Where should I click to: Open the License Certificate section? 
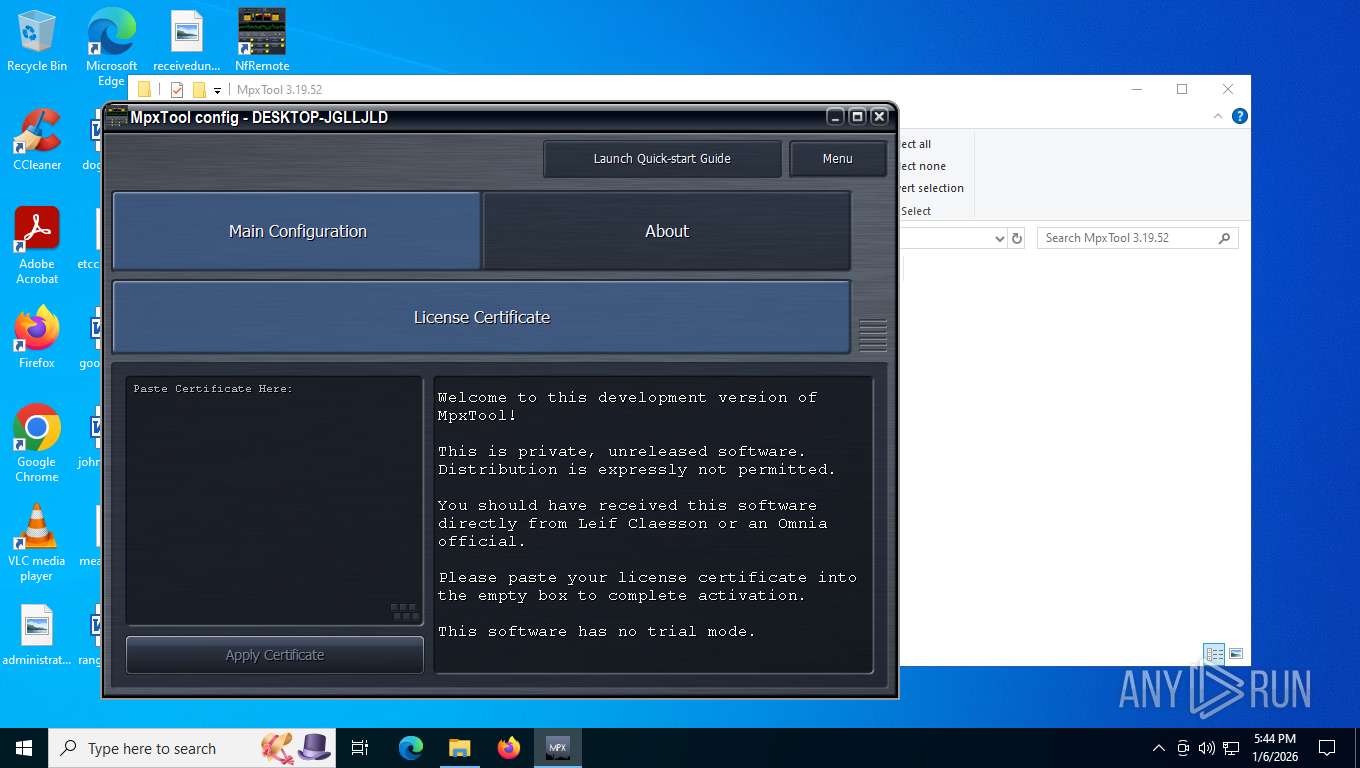(x=482, y=317)
